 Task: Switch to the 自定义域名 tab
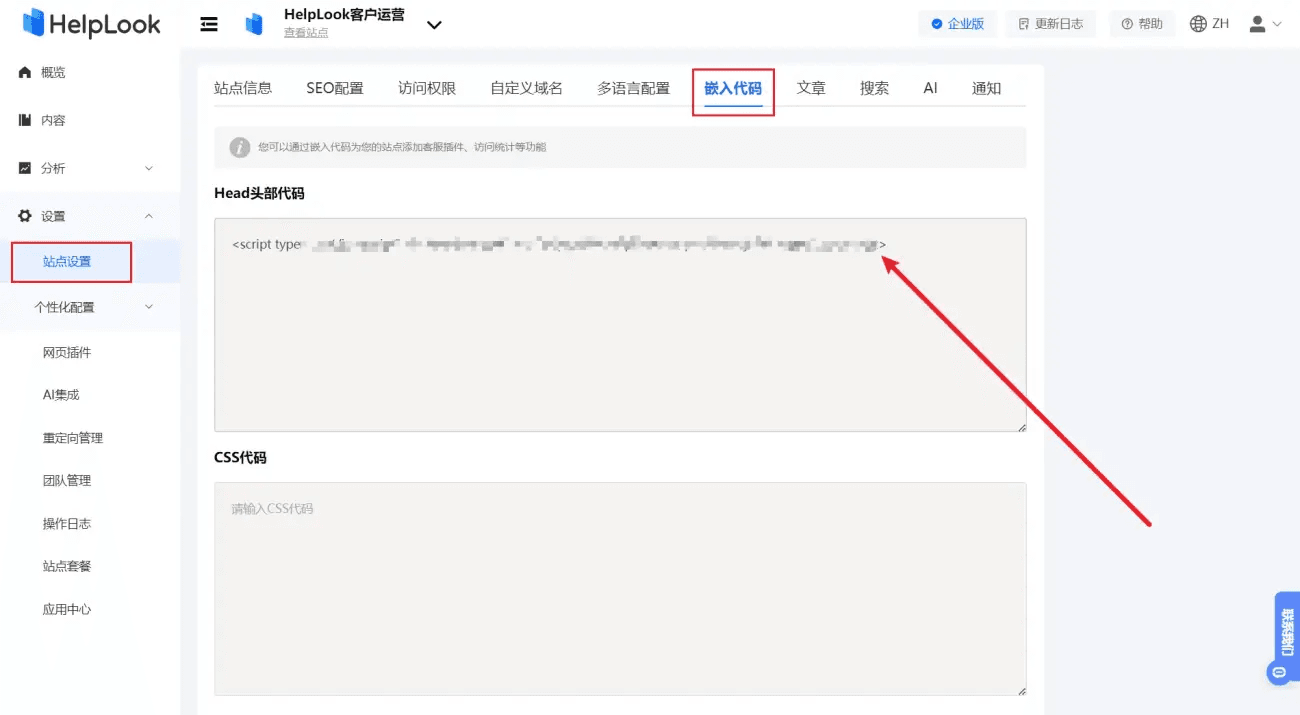click(x=526, y=88)
